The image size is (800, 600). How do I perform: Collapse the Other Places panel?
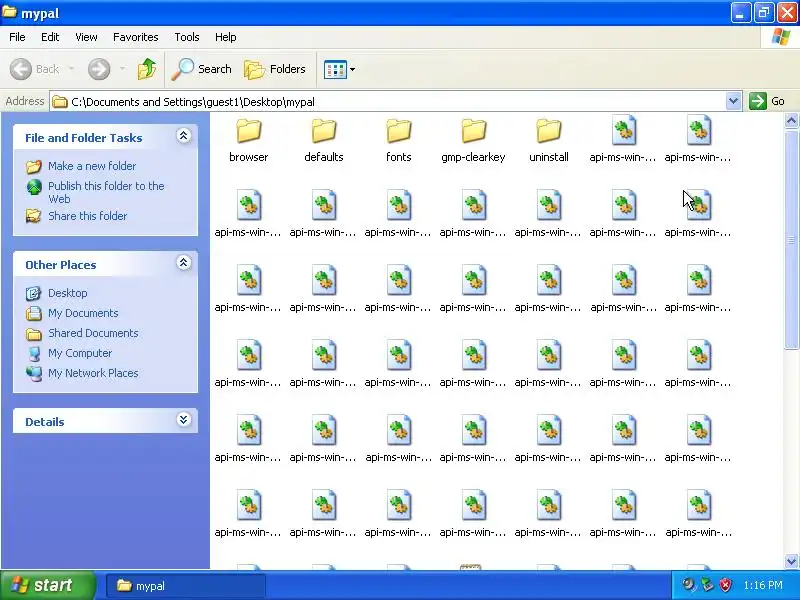pos(184,263)
